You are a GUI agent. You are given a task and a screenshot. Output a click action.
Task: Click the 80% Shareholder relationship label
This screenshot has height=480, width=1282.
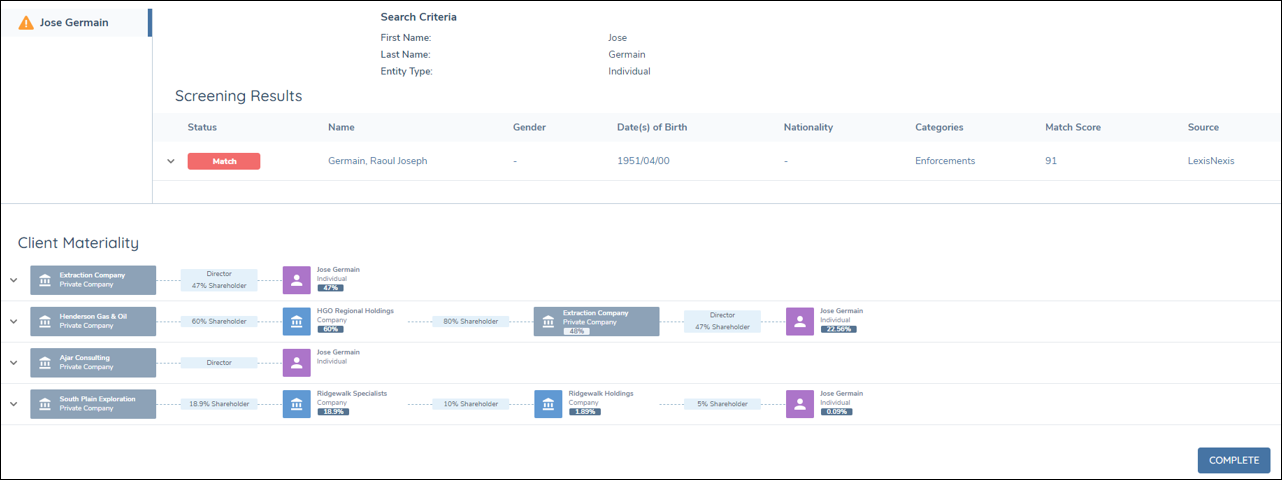coord(471,321)
